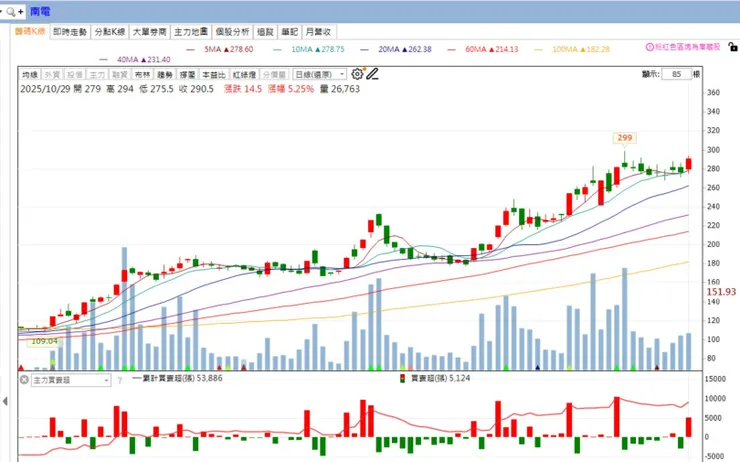The height and width of the screenshot is (462, 740).
Task: Click the pink 粉紅色區塊為庫藏股 note
Action: (687, 47)
